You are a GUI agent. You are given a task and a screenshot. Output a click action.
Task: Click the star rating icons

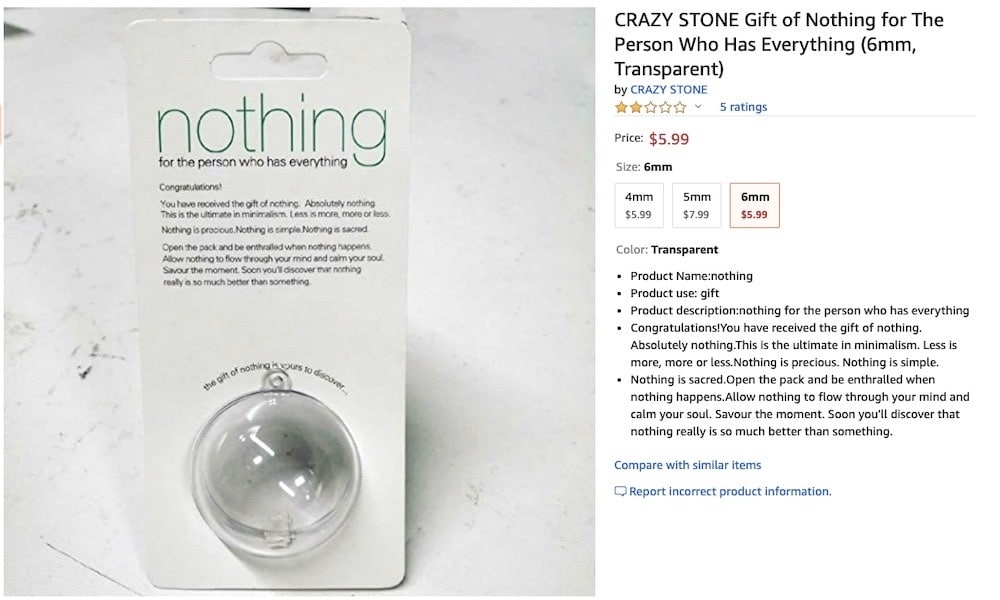pyautogui.click(x=651, y=107)
